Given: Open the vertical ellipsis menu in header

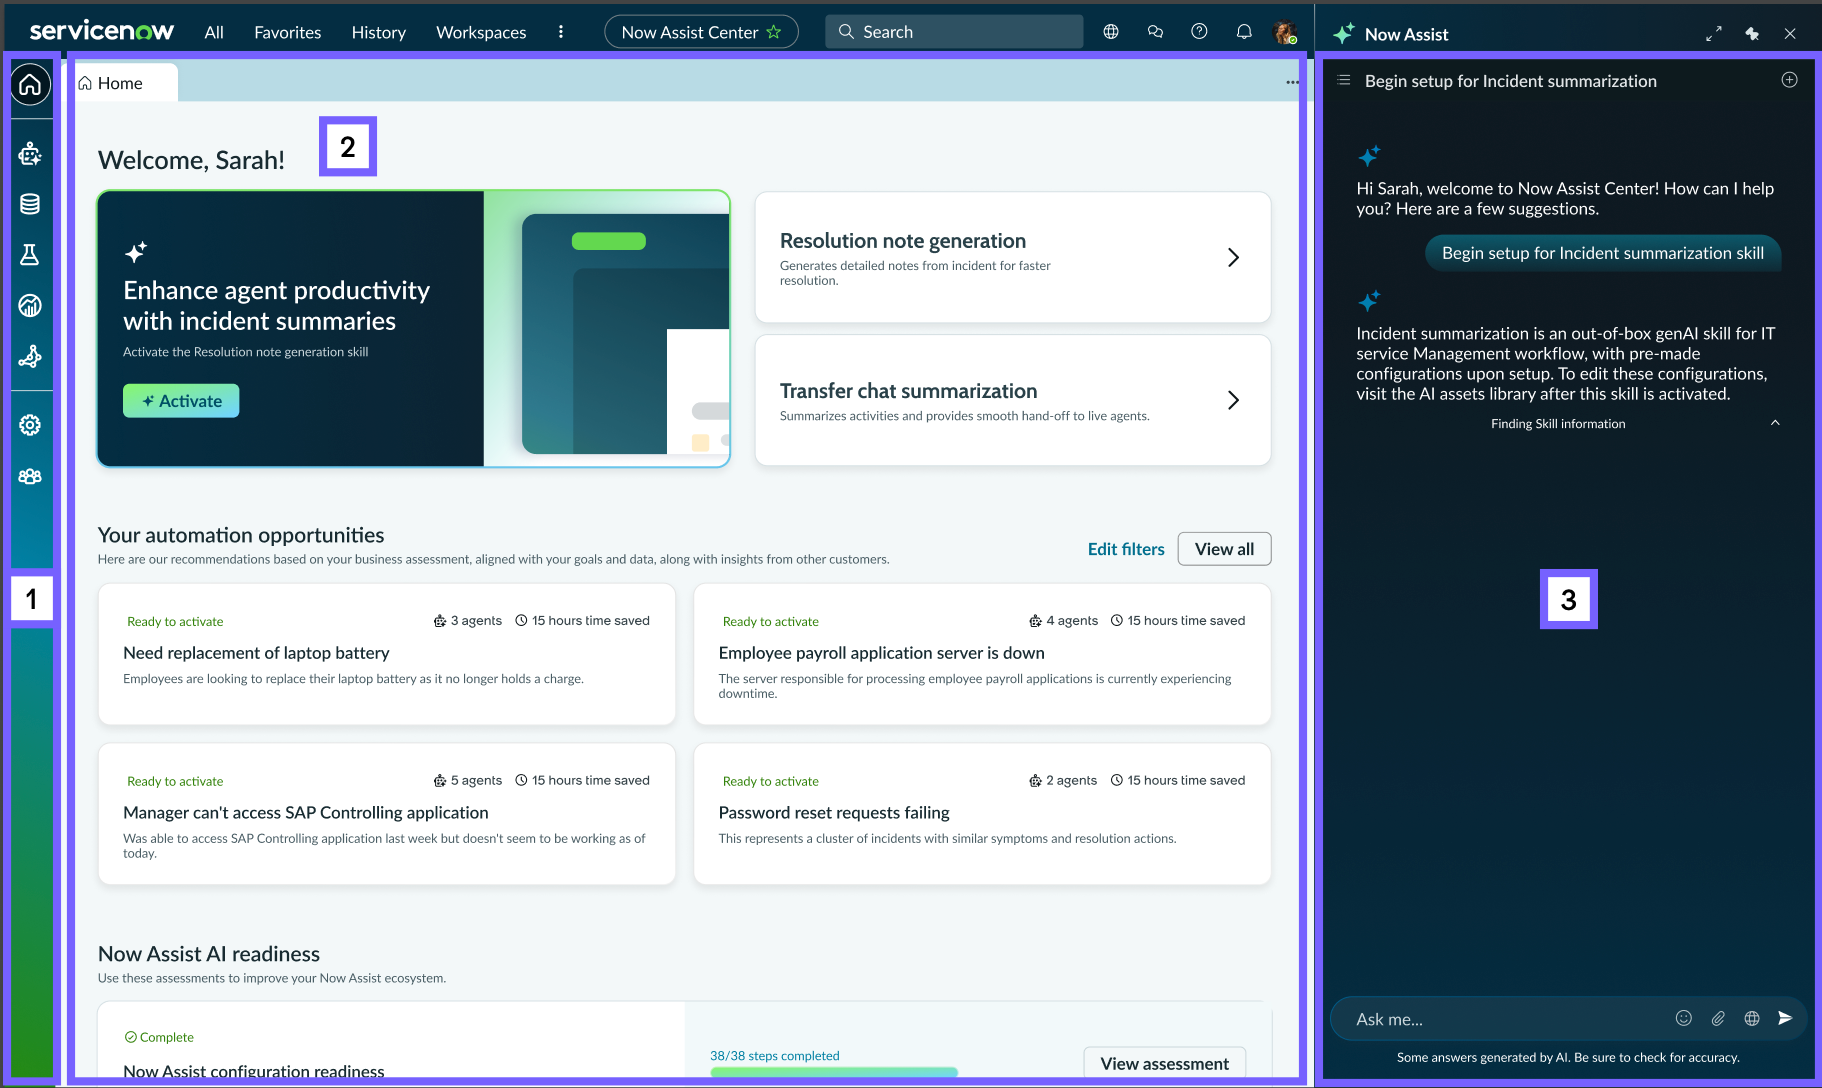Looking at the screenshot, I should (x=561, y=32).
